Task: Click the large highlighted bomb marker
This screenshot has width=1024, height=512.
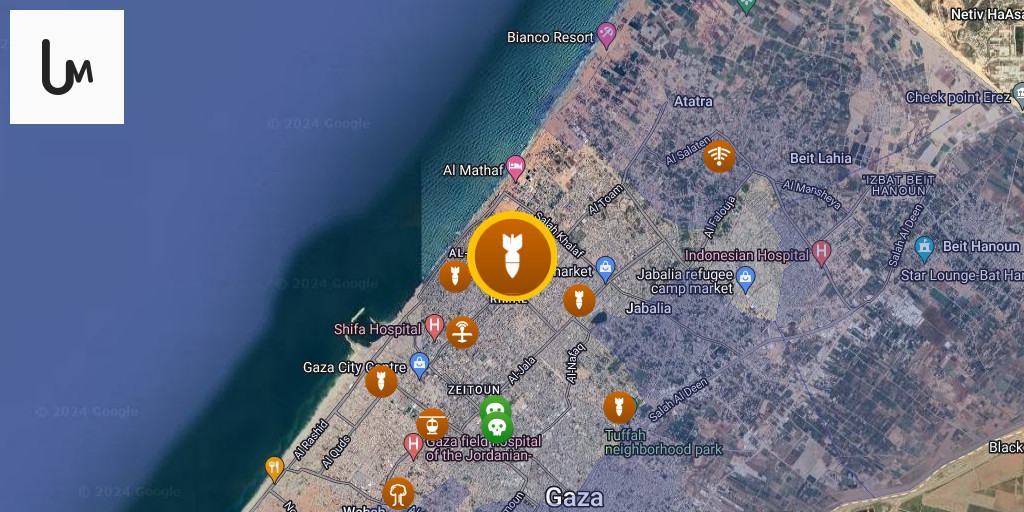Action: (x=512, y=256)
